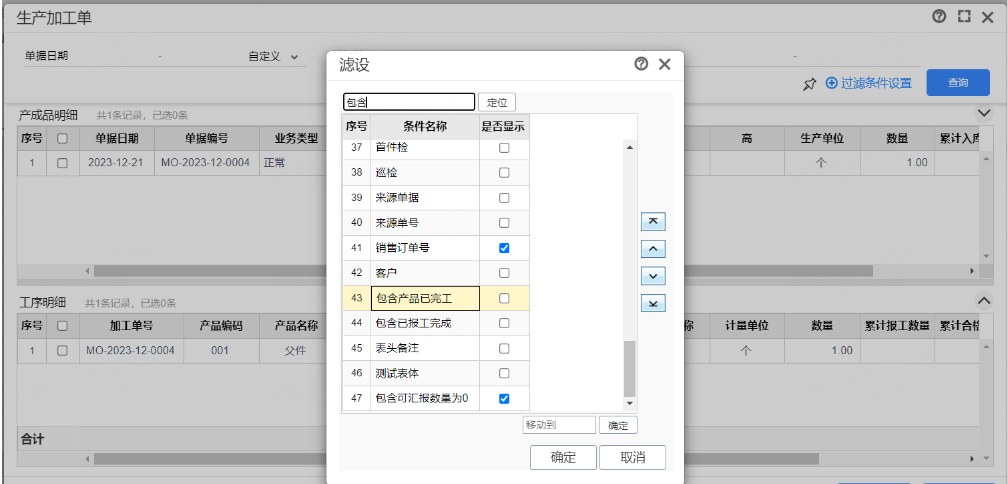Collapse the 产成品明细 section chevron
The width and height of the screenshot is (1007, 484).
tap(984, 114)
